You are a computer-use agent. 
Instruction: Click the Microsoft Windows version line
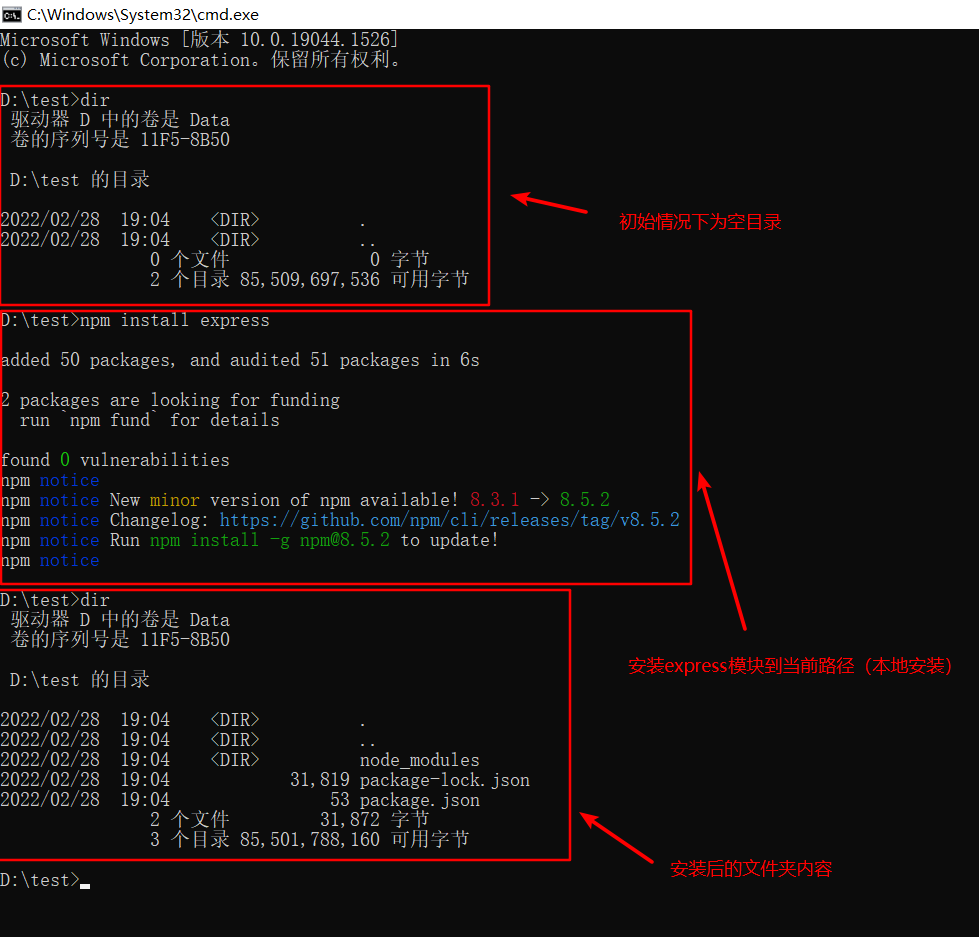point(199,40)
